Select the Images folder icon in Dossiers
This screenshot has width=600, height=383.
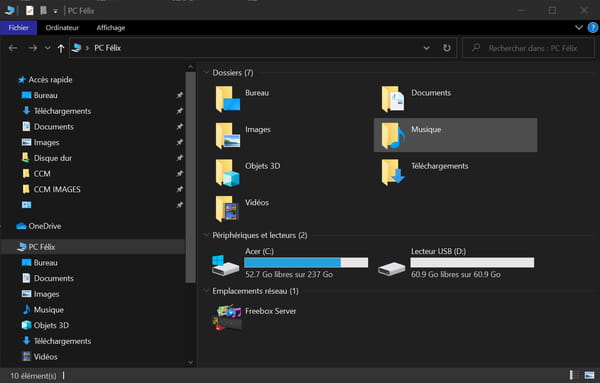coord(228,136)
